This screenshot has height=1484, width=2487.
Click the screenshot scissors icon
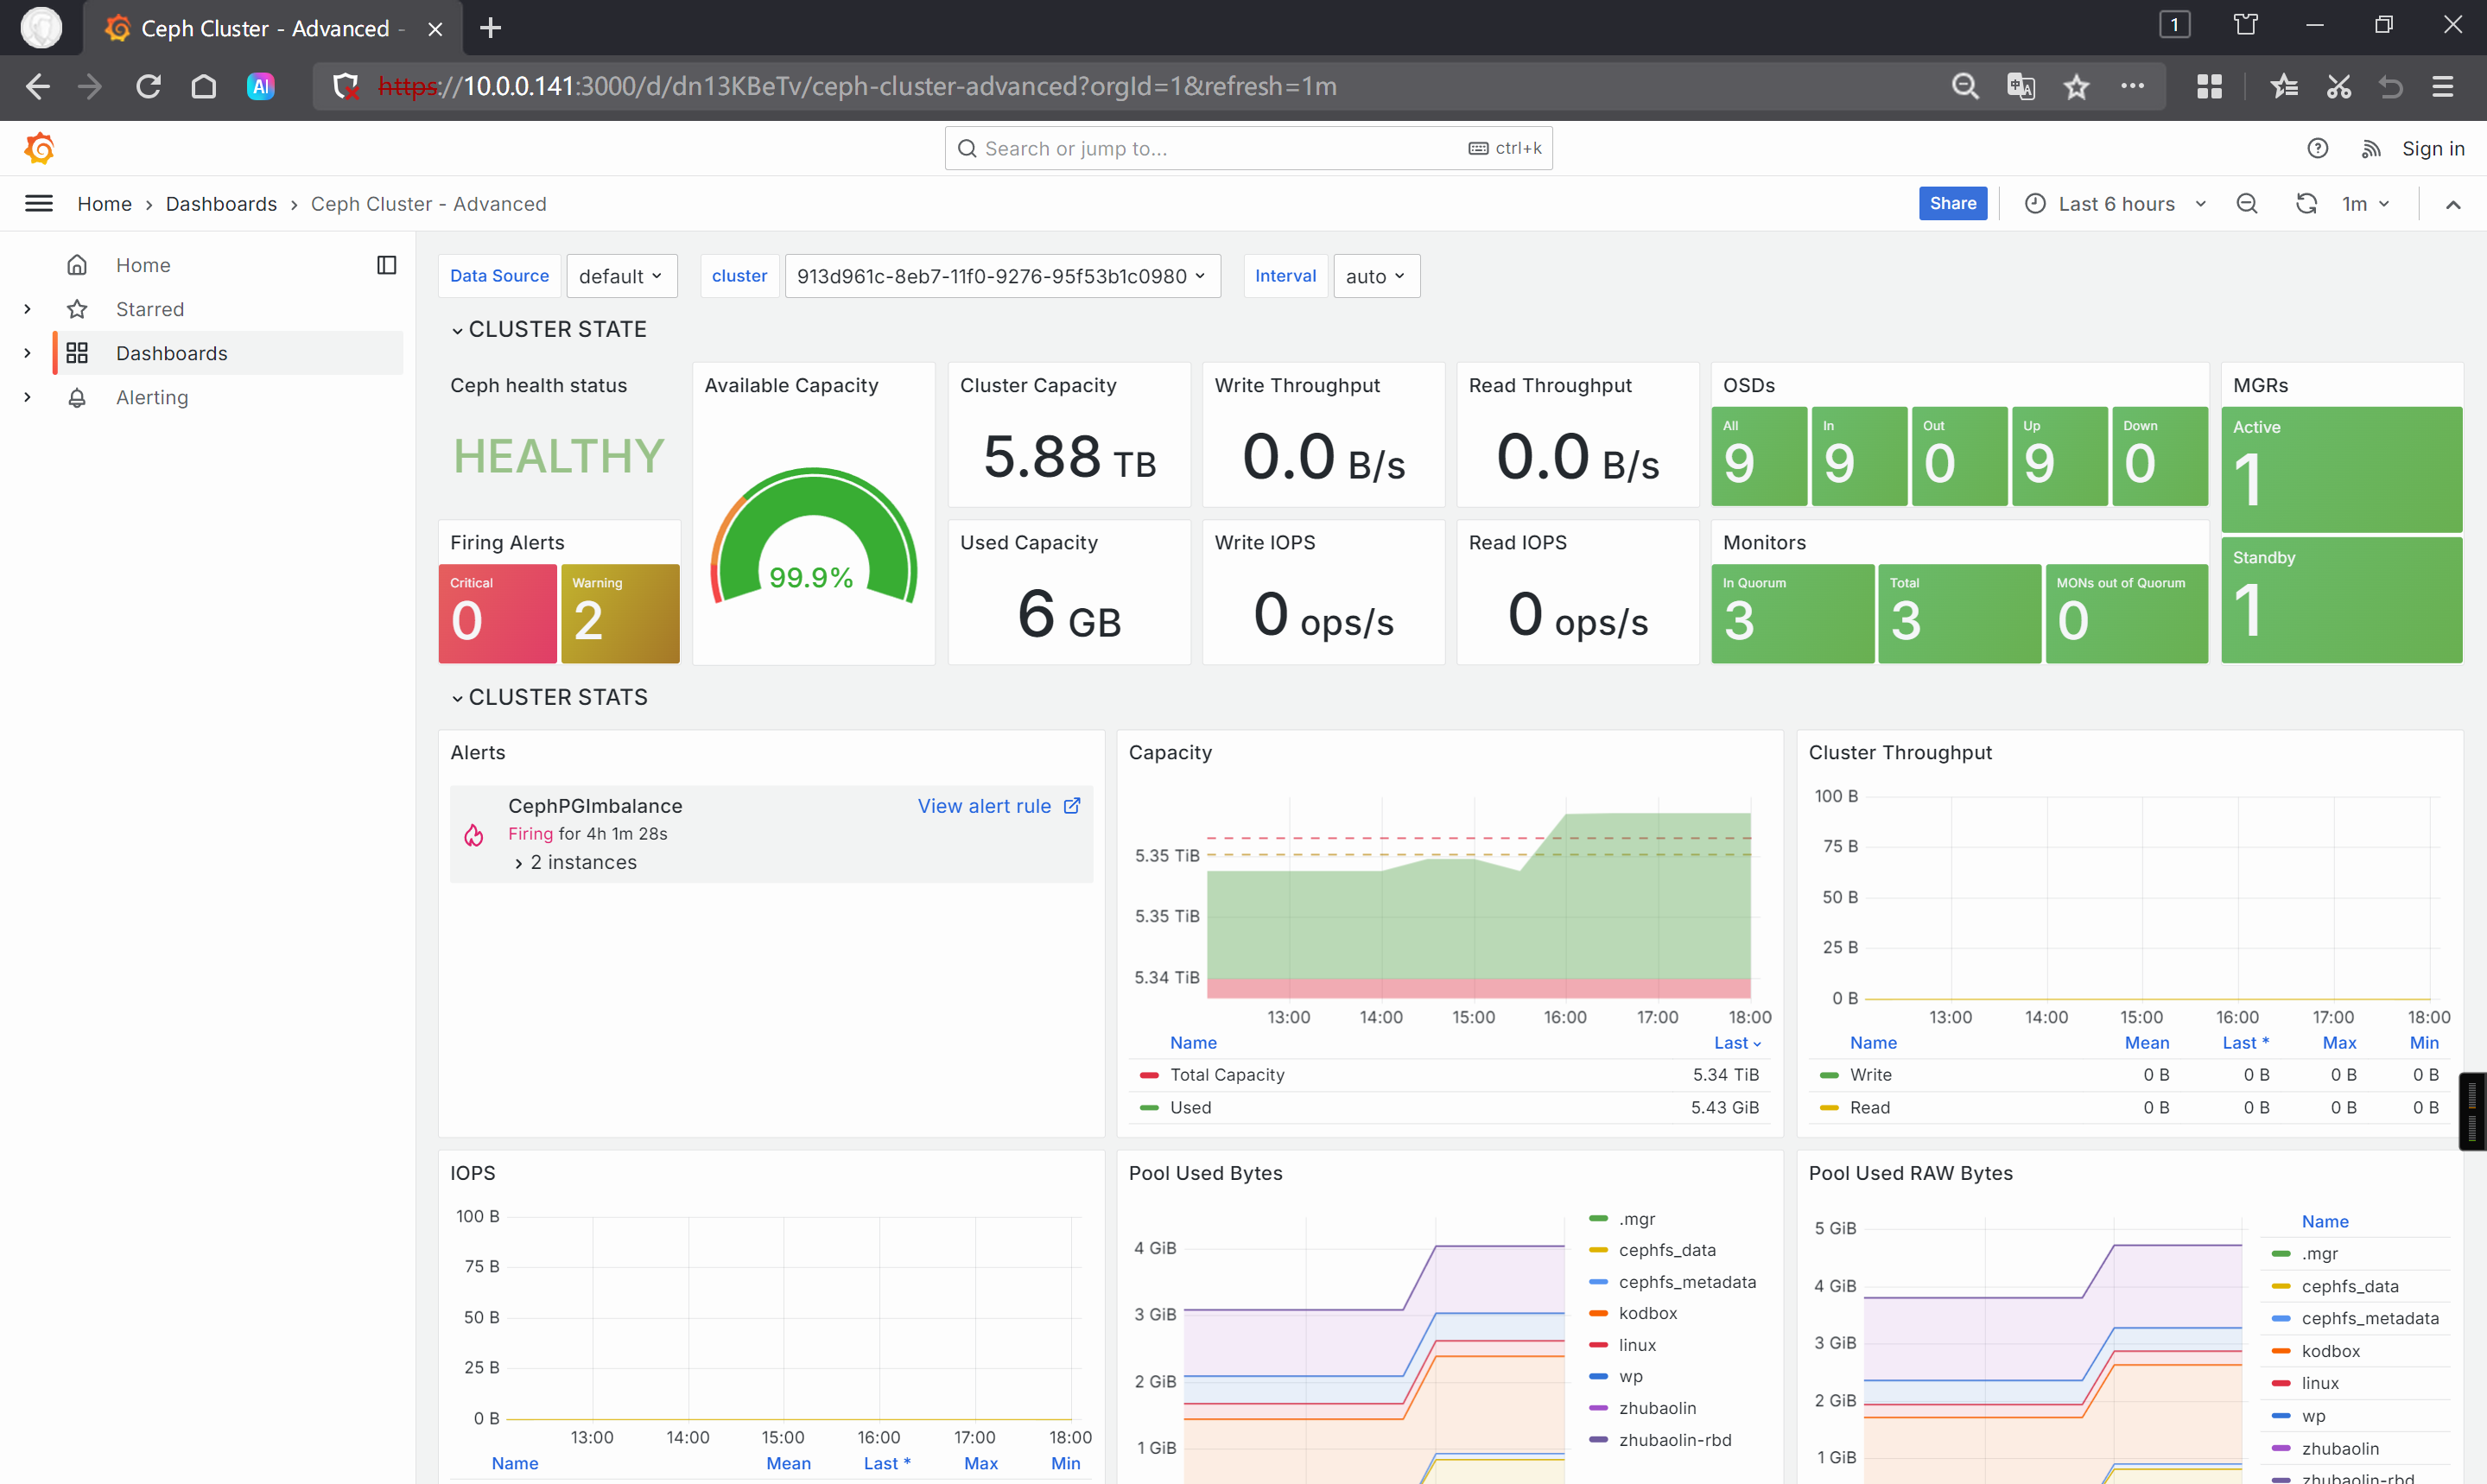tap(2338, 87)
